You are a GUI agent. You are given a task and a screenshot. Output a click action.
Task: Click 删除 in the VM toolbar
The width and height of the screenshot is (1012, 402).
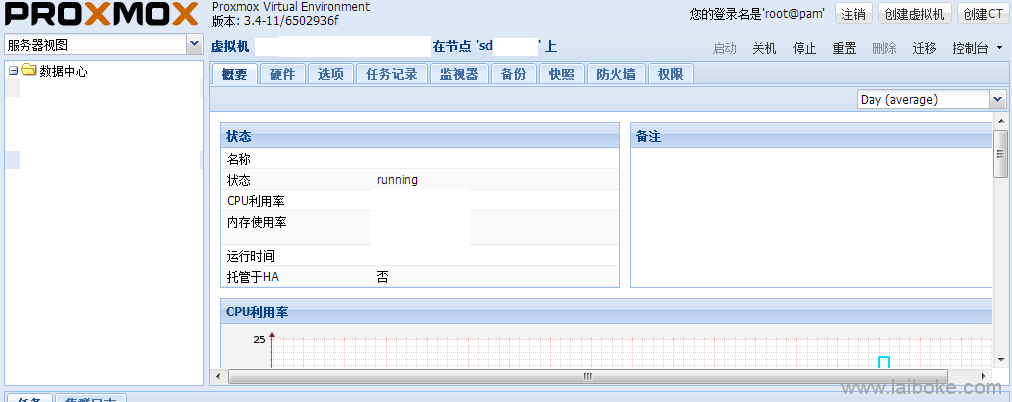coord(884,48)
